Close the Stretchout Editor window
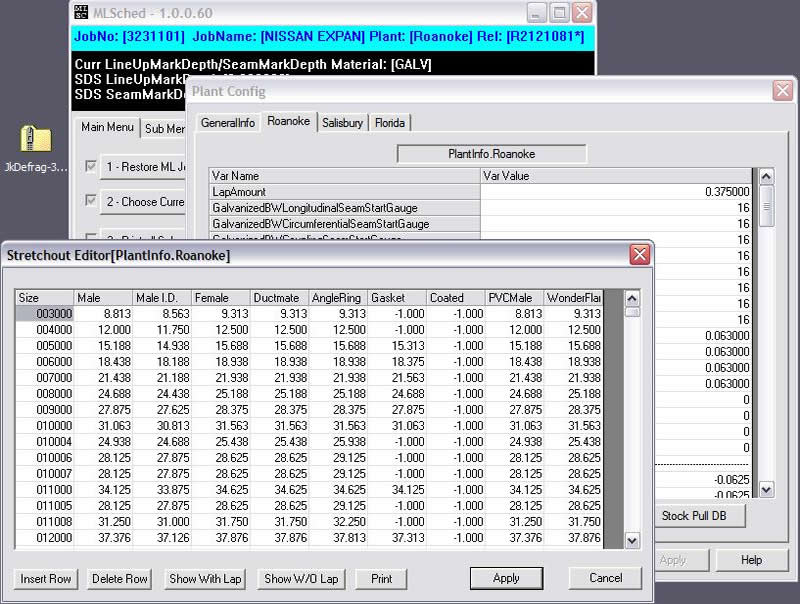The height and width of the screenshot is (604, 800). point(640,255)
